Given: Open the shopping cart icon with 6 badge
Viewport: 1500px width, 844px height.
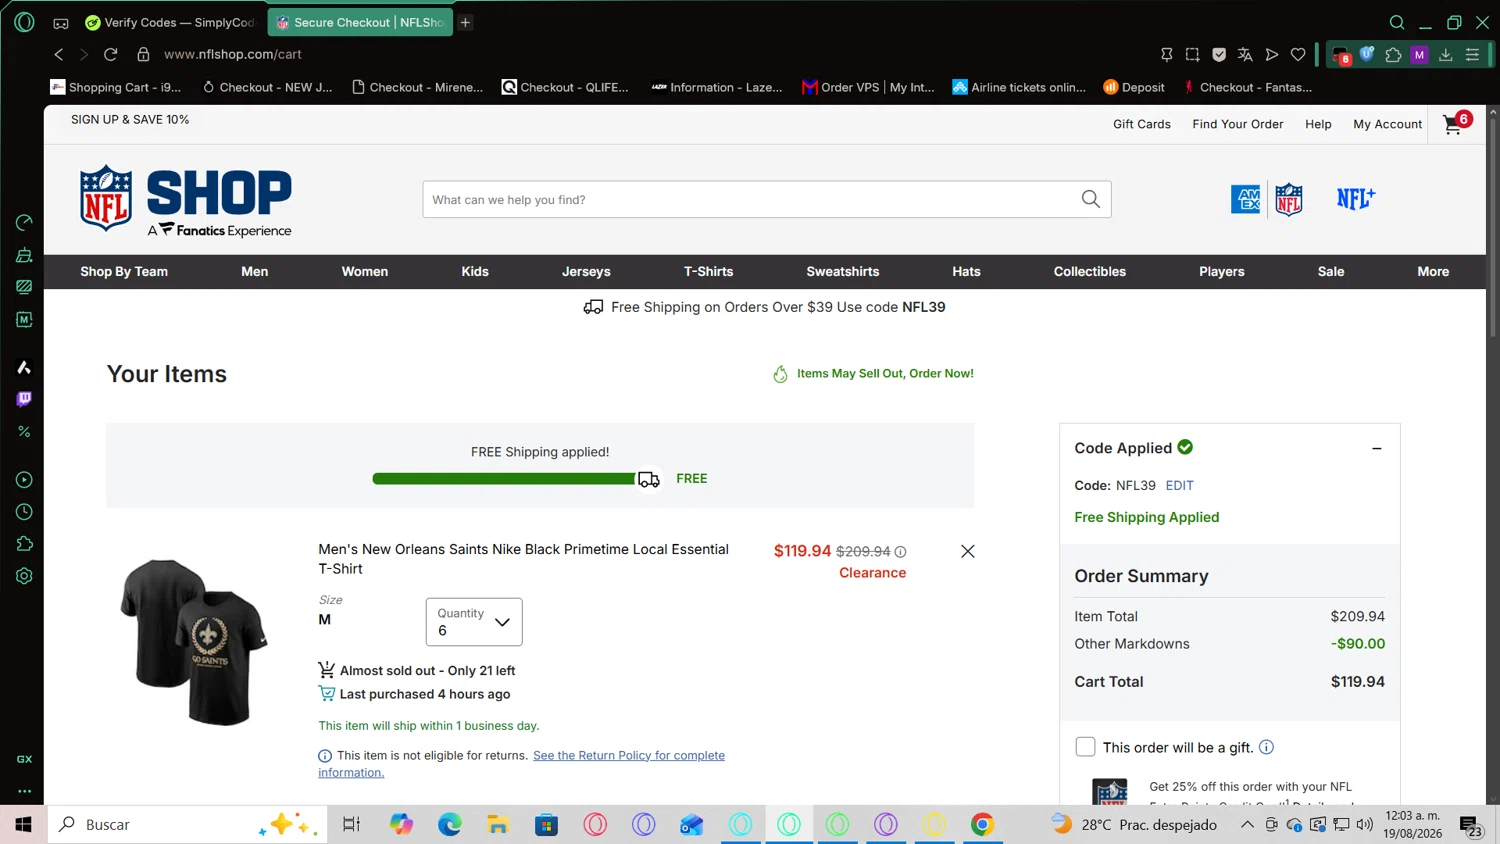Looking at the screenshot, I should [x=1456, y=123].
